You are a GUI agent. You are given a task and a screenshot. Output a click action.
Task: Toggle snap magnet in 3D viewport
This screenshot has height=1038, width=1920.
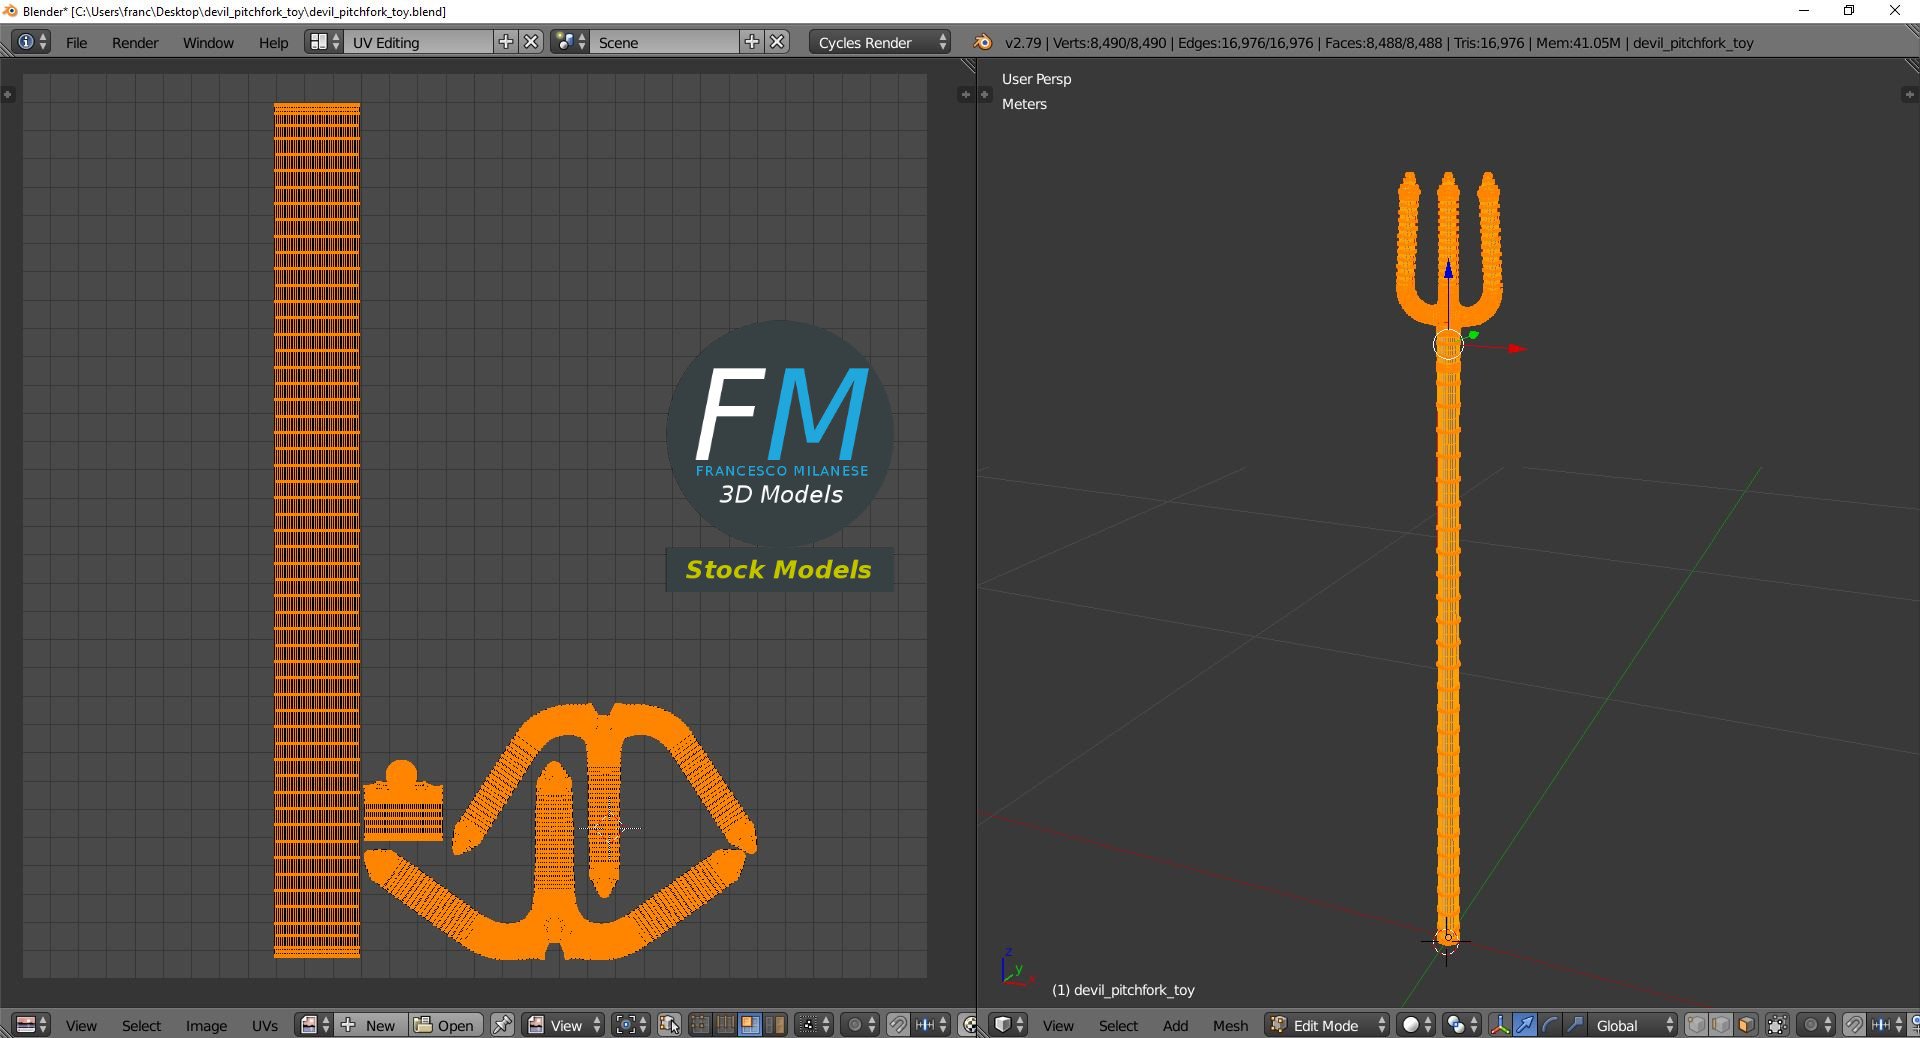coord(1854,1025)
